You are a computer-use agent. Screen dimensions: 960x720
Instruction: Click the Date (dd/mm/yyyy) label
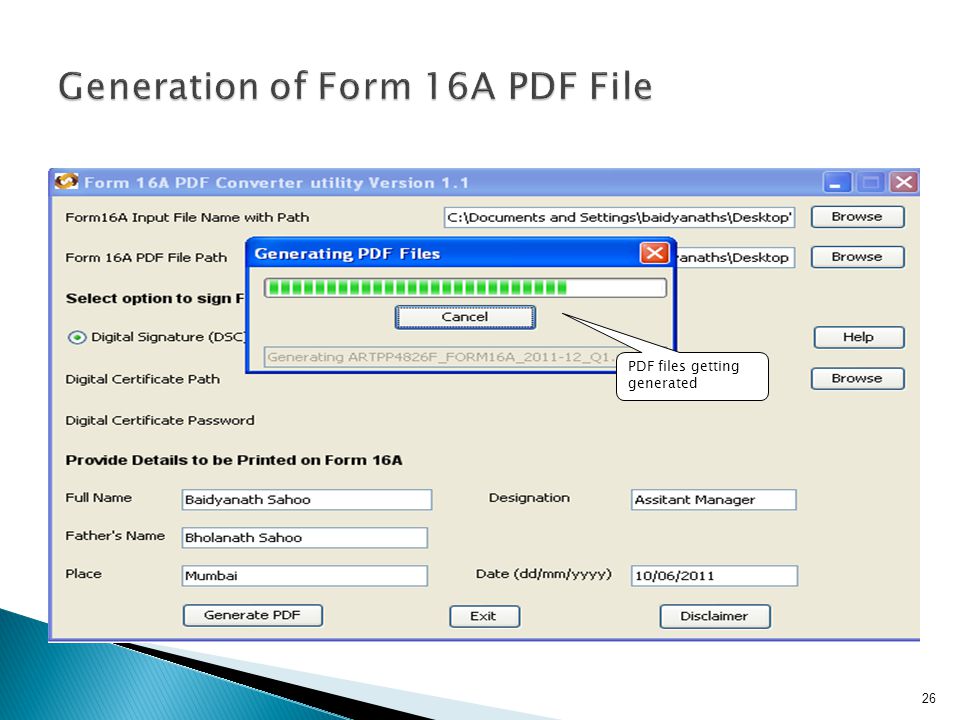(x=544, y=574)
